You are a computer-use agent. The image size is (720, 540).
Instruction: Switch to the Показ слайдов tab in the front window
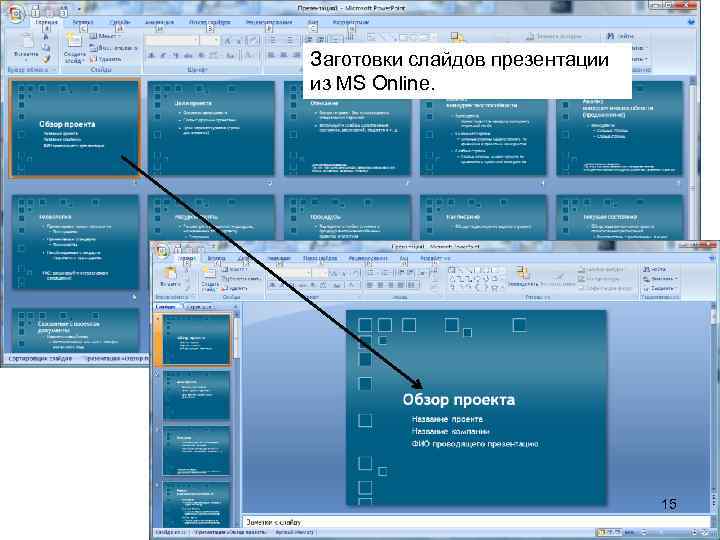(321, 259)
